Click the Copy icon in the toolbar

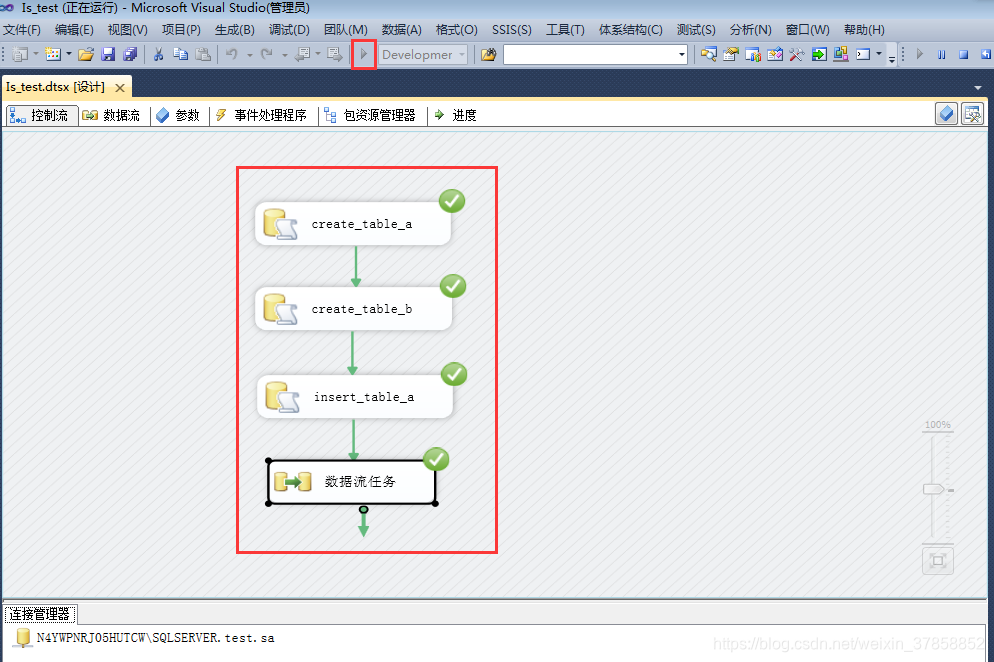coord(181,55)
